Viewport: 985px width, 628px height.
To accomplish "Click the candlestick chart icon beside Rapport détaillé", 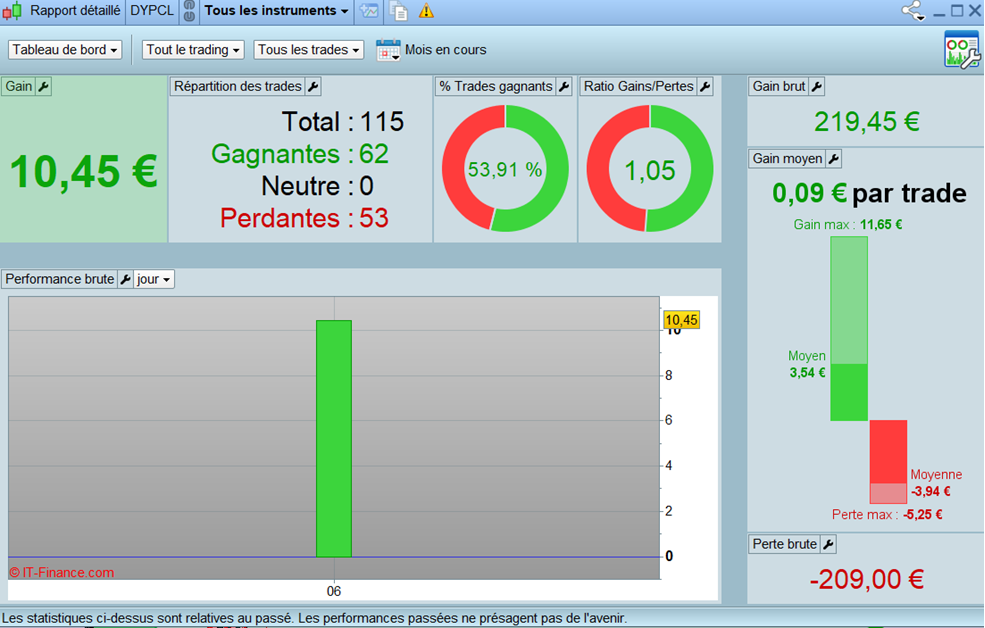I will coord(11,11).
